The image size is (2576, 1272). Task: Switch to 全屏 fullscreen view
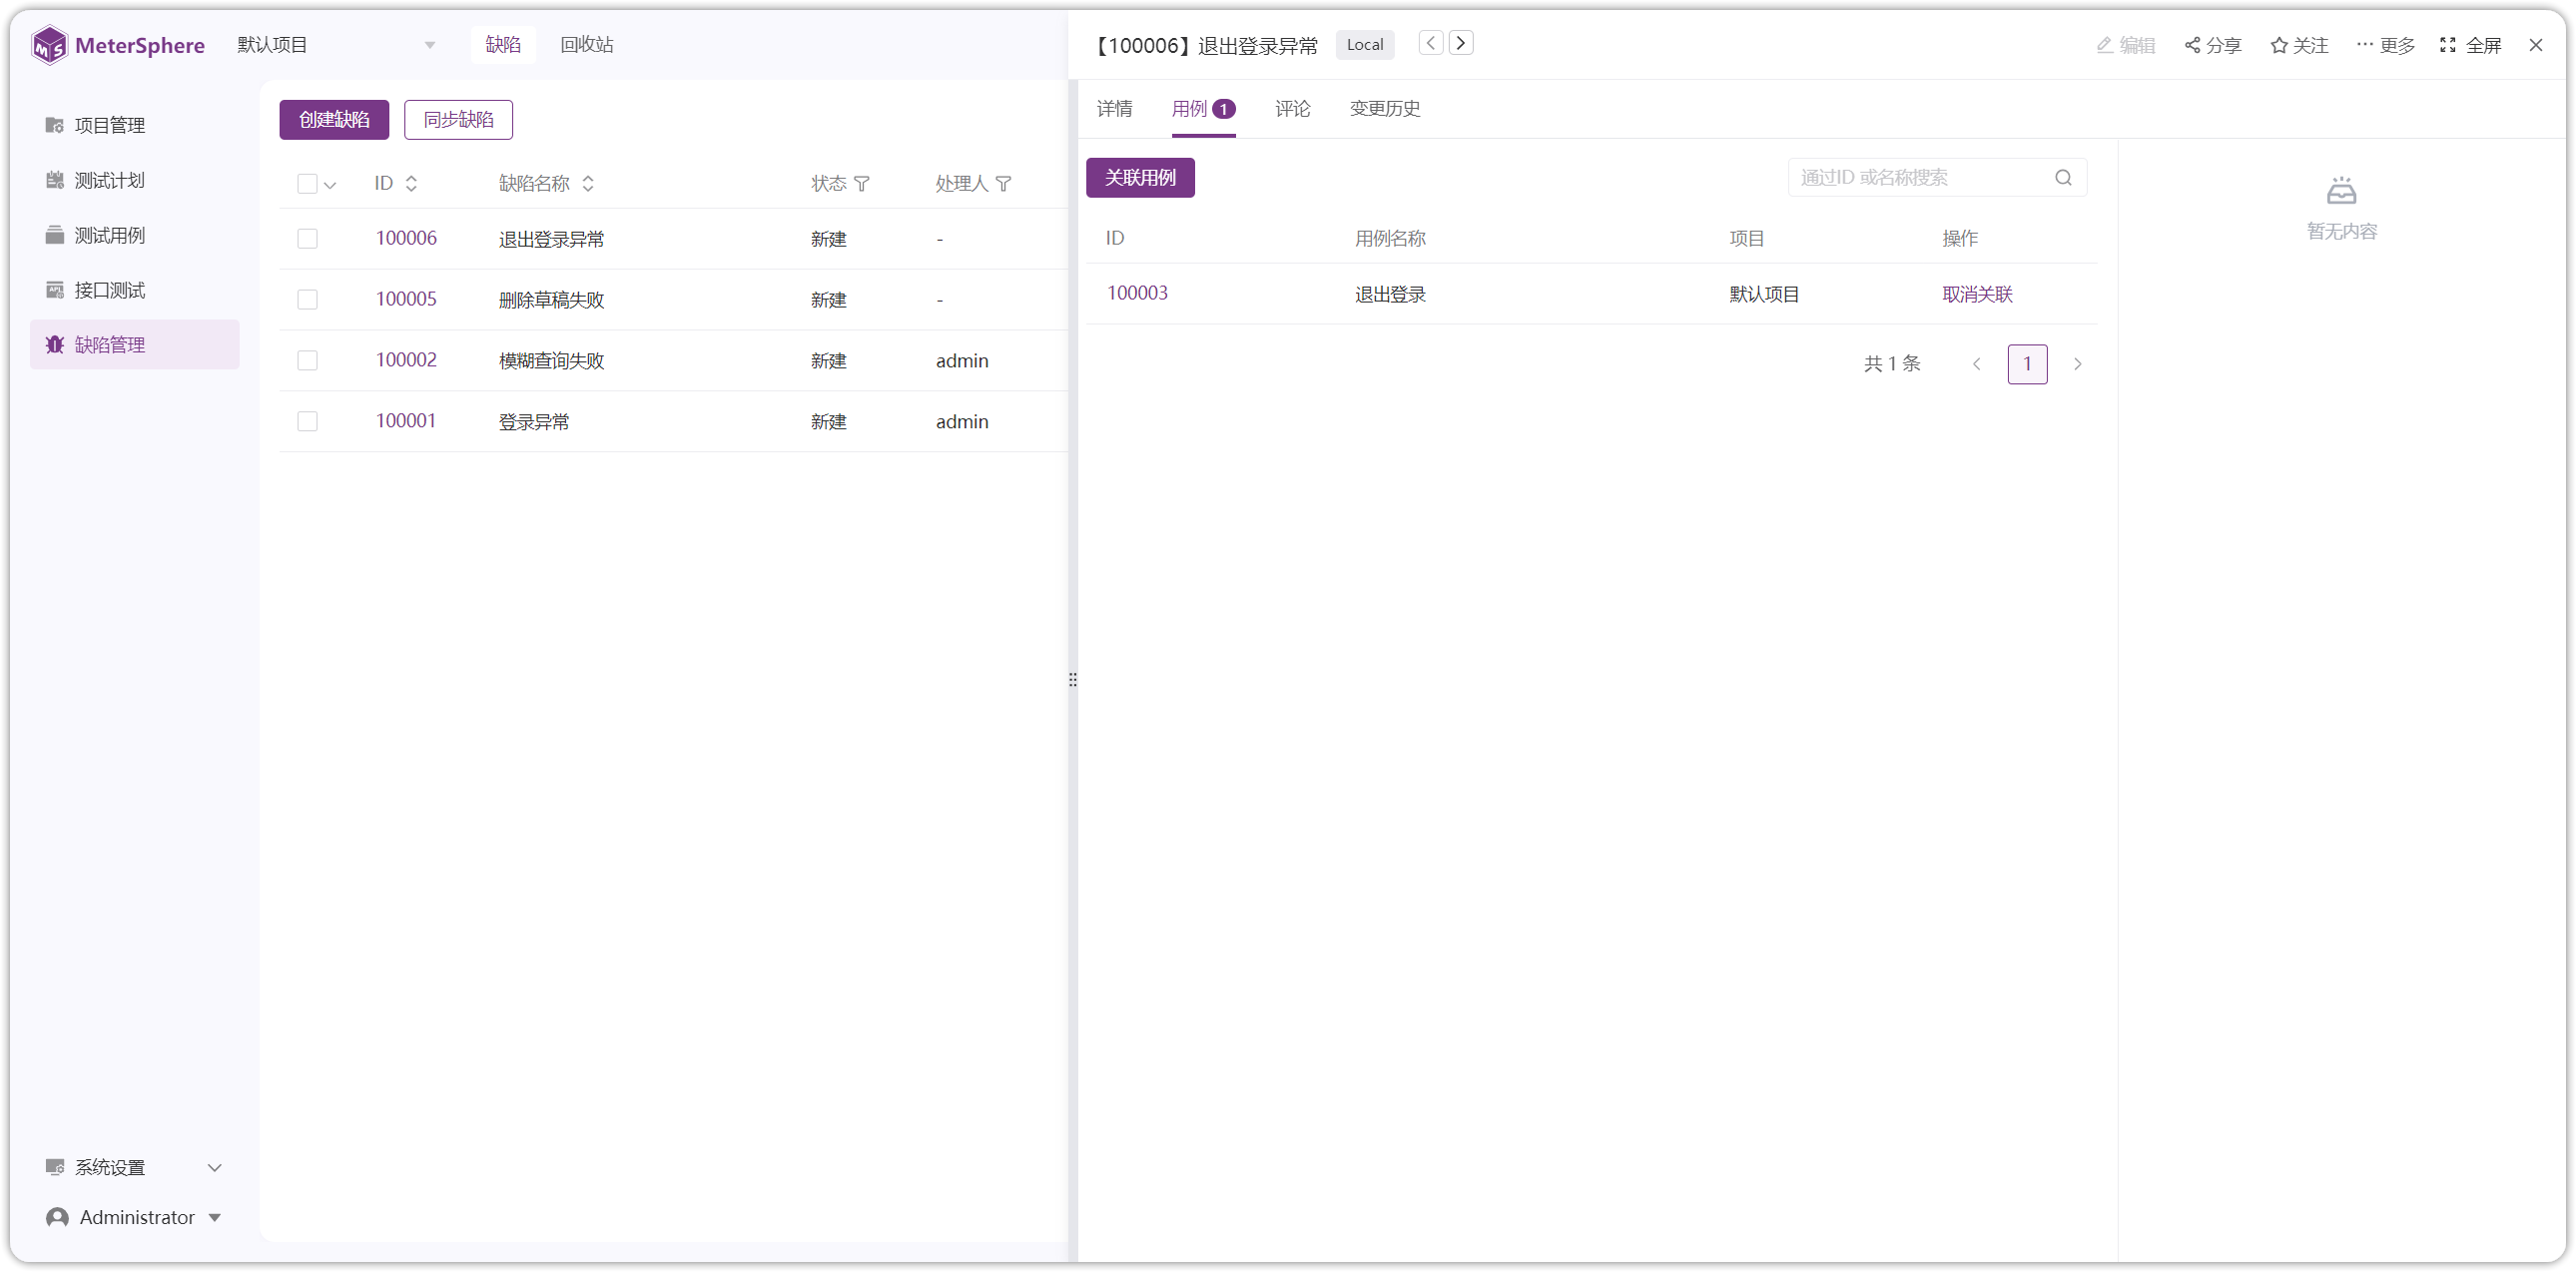point(2470,45)
